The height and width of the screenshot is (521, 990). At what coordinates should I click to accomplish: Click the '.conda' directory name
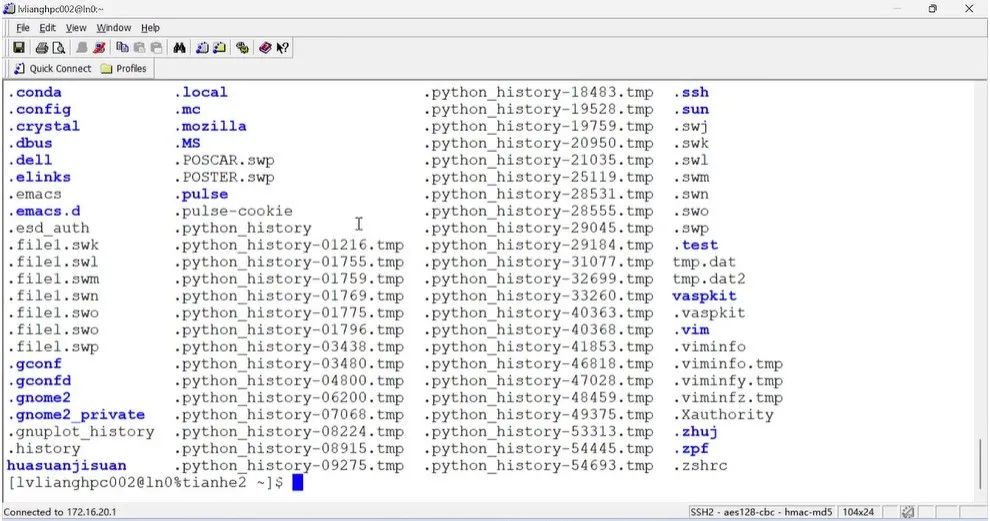[35, 92]
